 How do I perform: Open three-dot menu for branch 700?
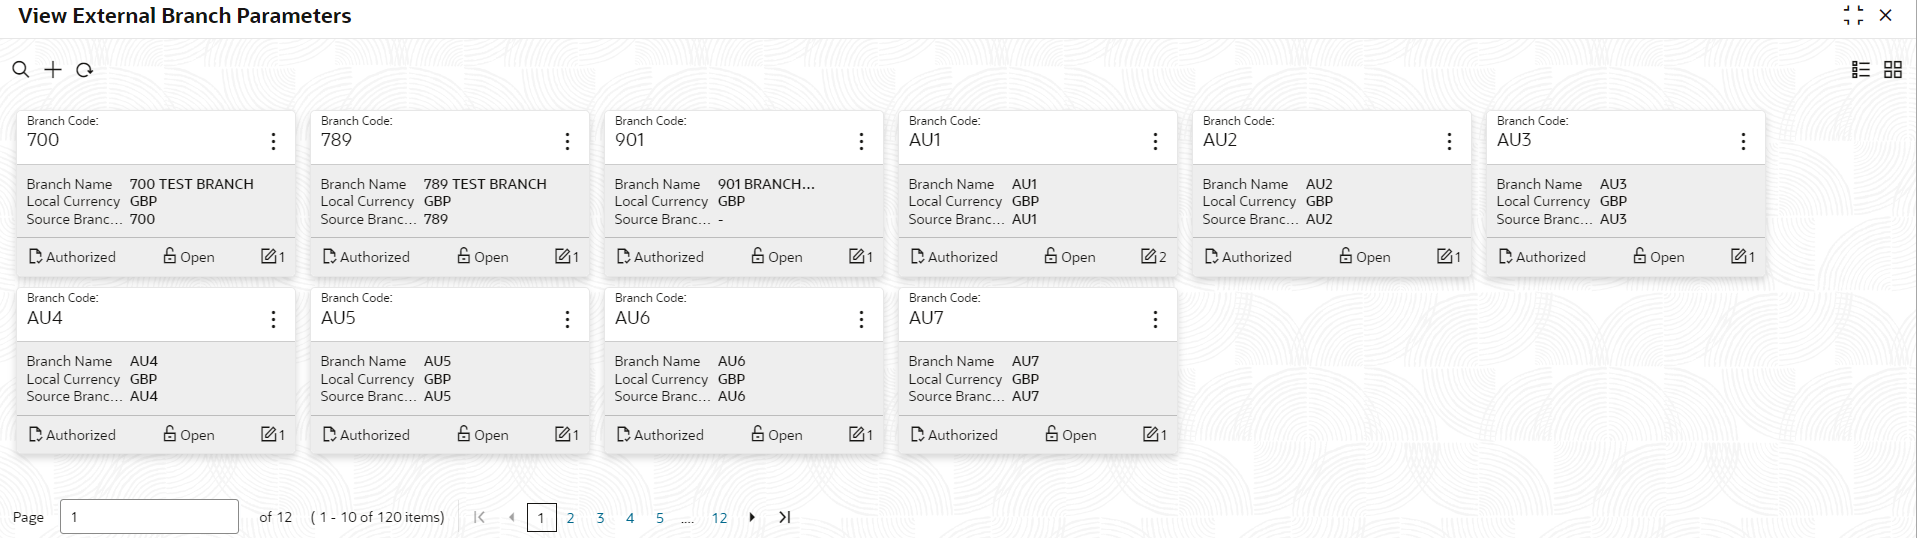[273, 142]
